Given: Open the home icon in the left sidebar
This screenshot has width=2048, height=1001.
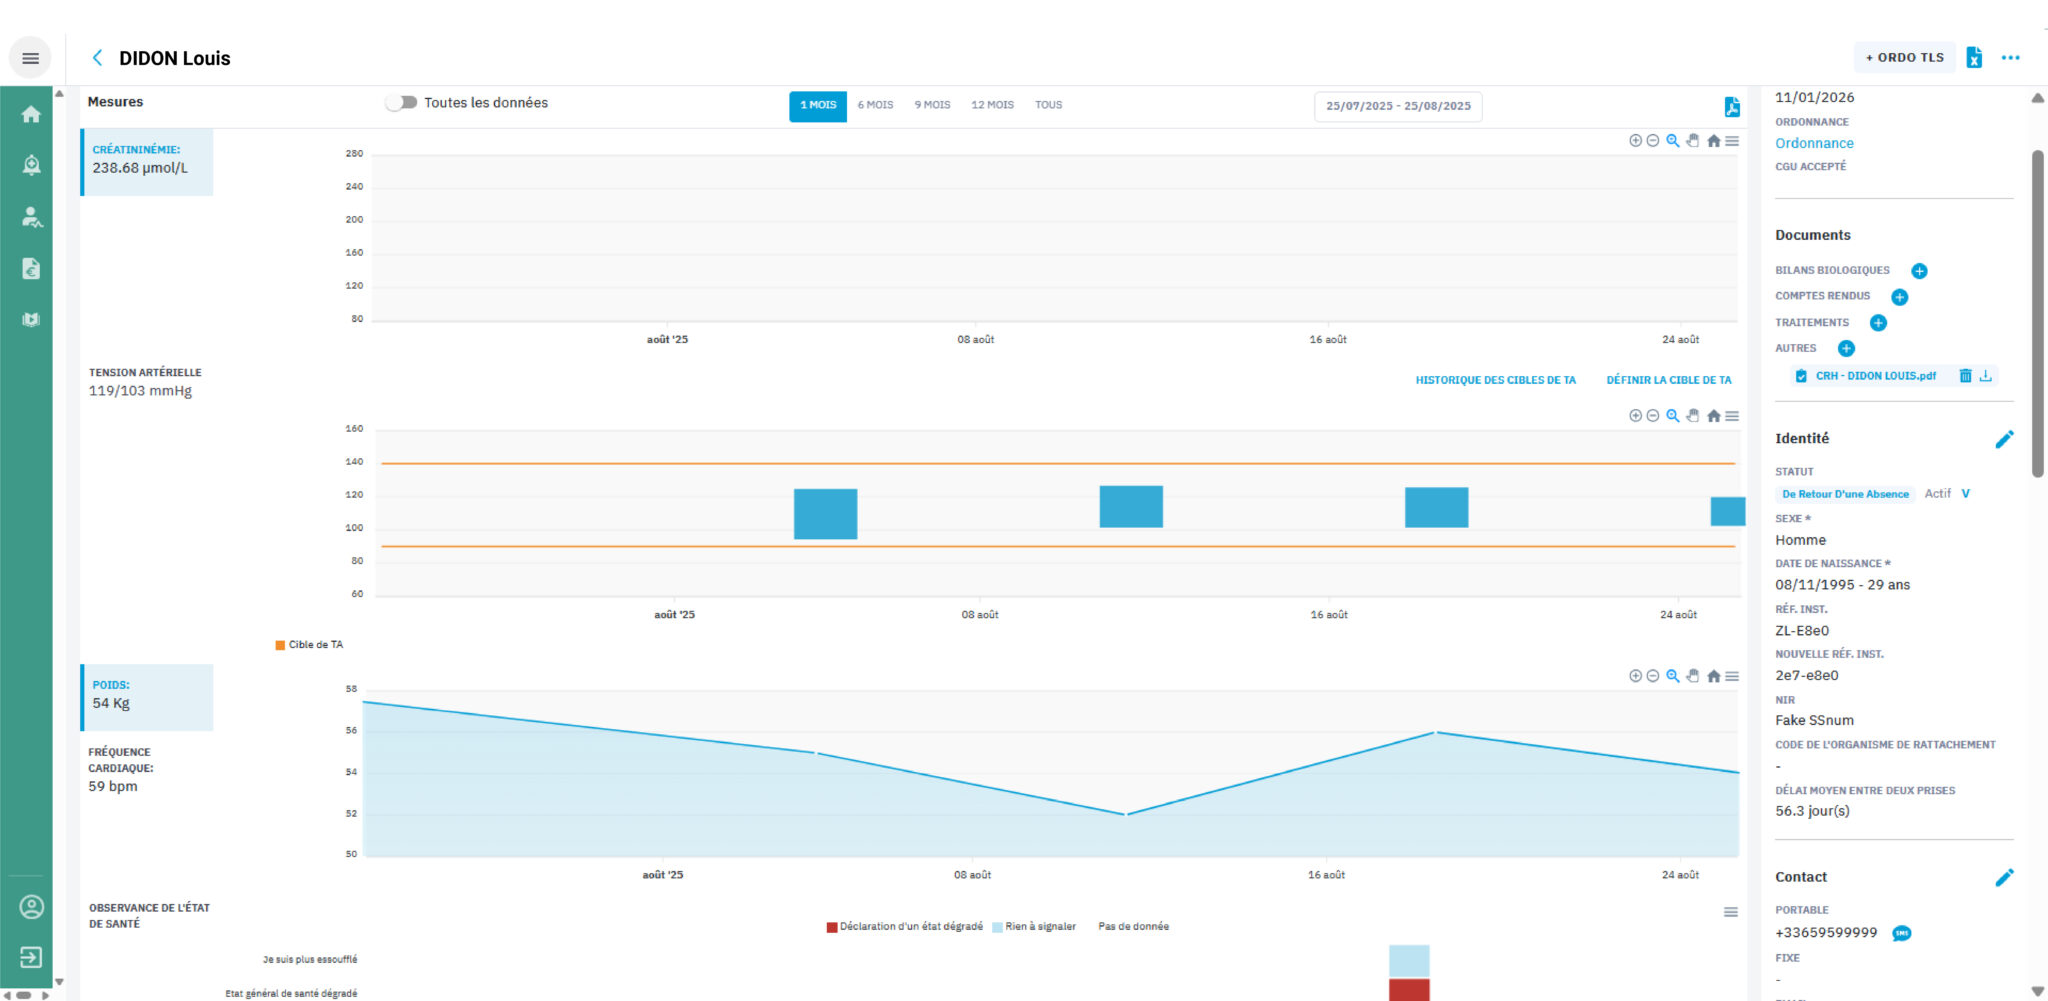Looking at the screenshot, I should coord(31,114).
